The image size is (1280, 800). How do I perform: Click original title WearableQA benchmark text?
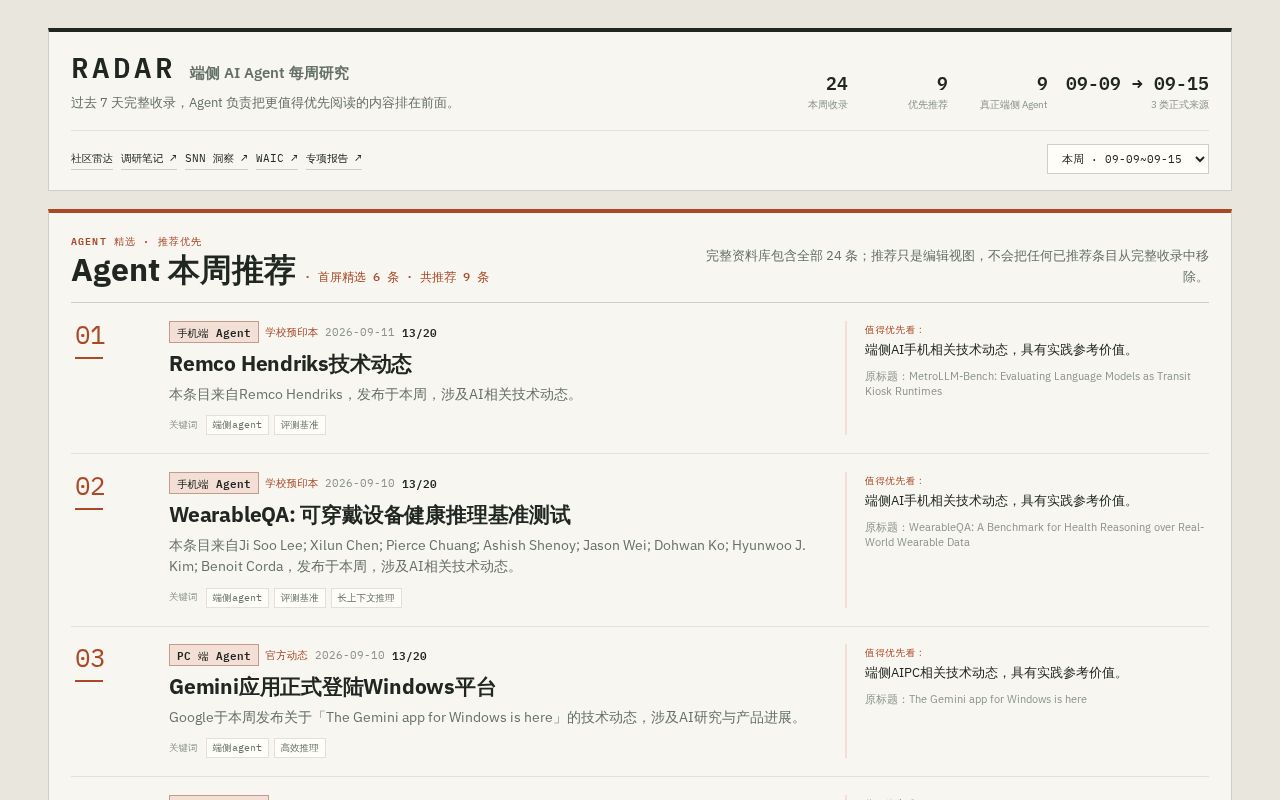tap(1034, 534)
